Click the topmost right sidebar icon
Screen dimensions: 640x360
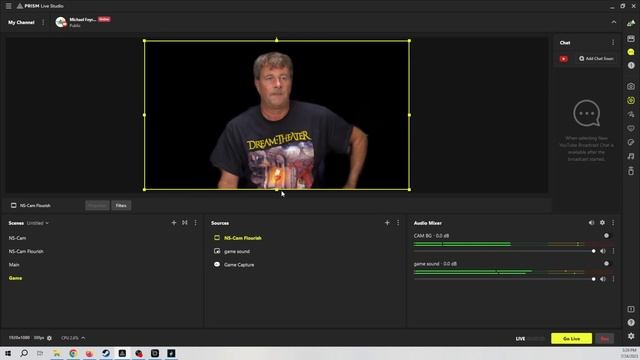[631, 24]
